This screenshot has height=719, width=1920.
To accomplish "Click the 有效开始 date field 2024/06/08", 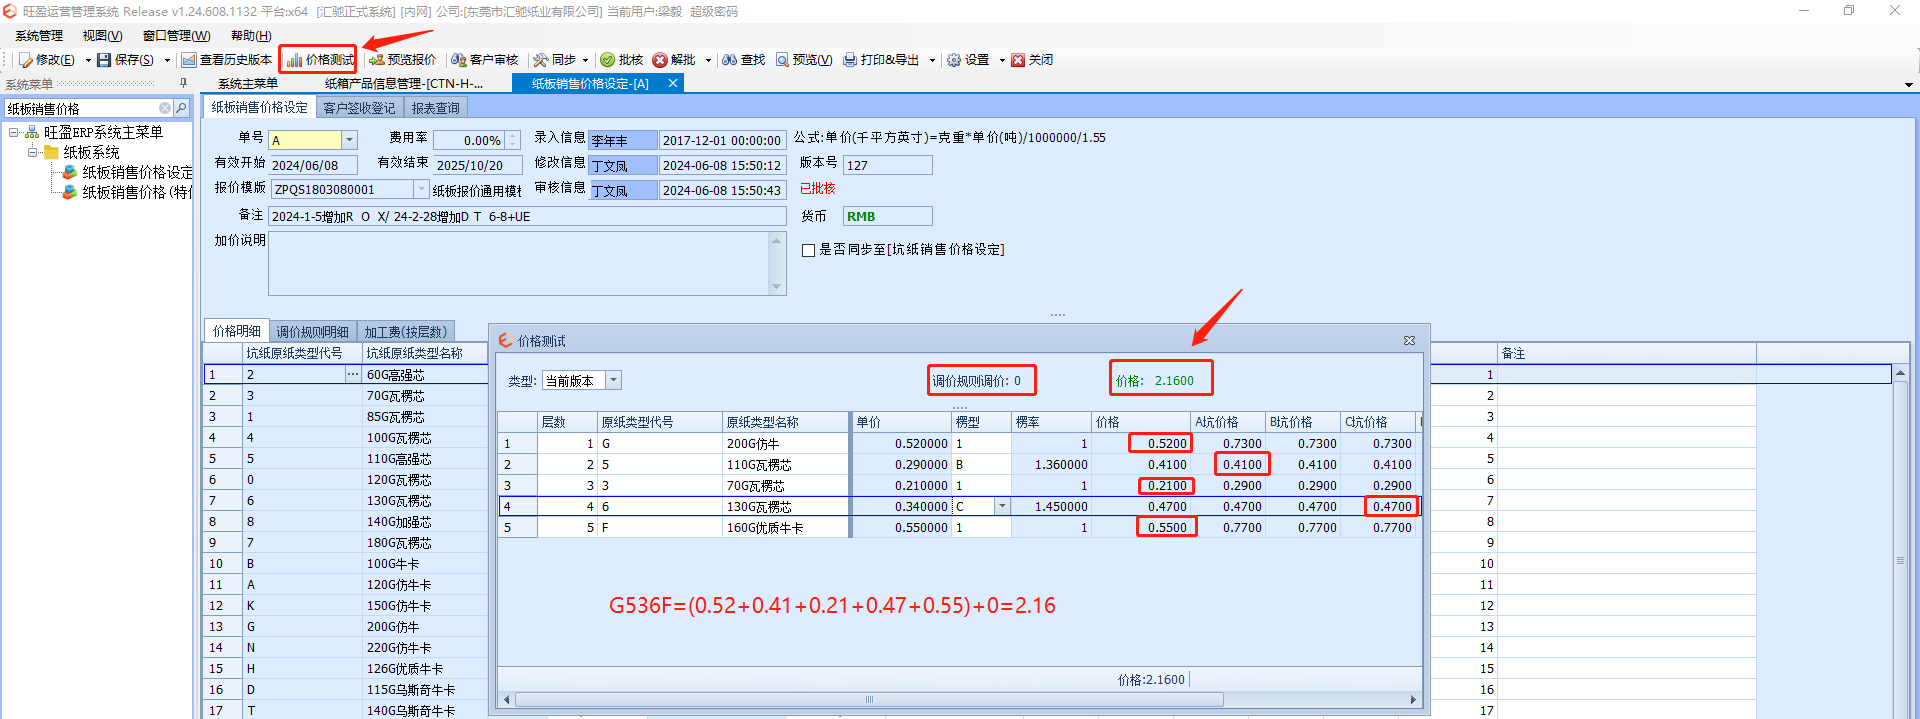I will [x=313, y=165].
